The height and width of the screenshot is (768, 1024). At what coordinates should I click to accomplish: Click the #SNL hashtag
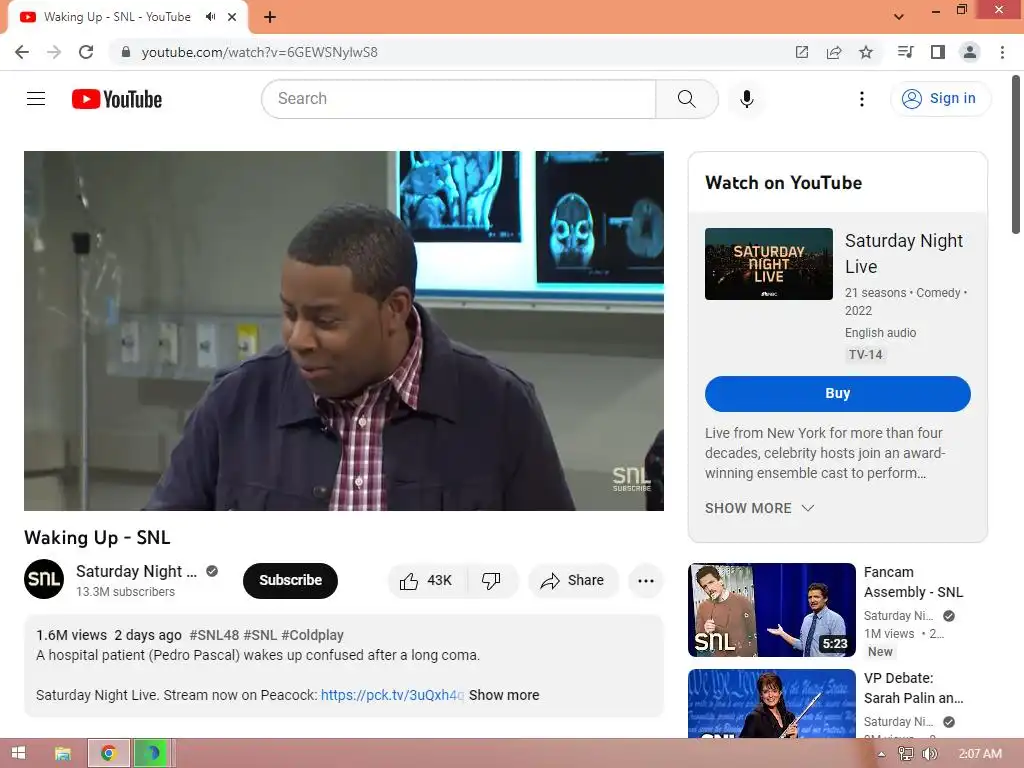(260, 635)
